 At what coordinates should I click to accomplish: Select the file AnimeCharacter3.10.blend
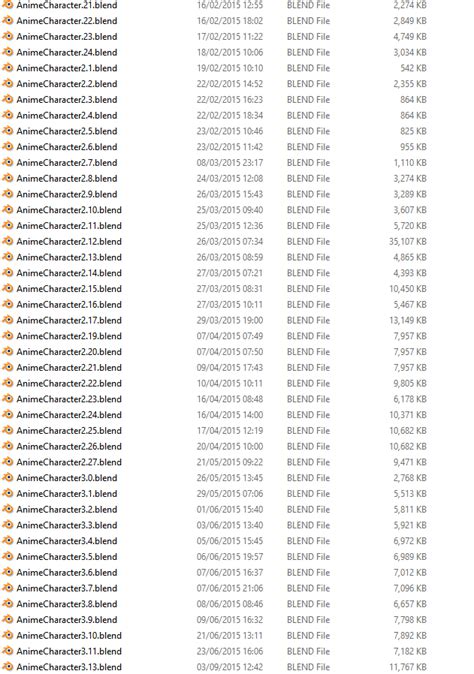[69, 635]
